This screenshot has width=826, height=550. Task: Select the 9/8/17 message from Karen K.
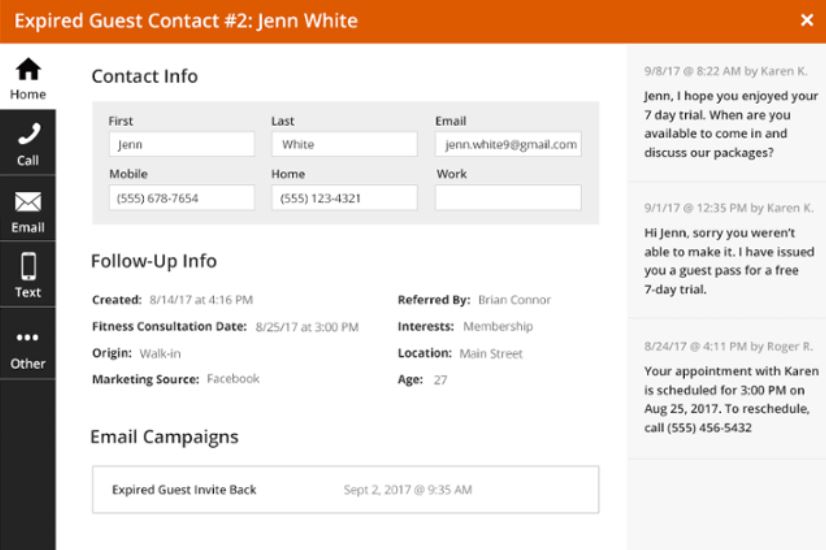click(x=726, y=115)
